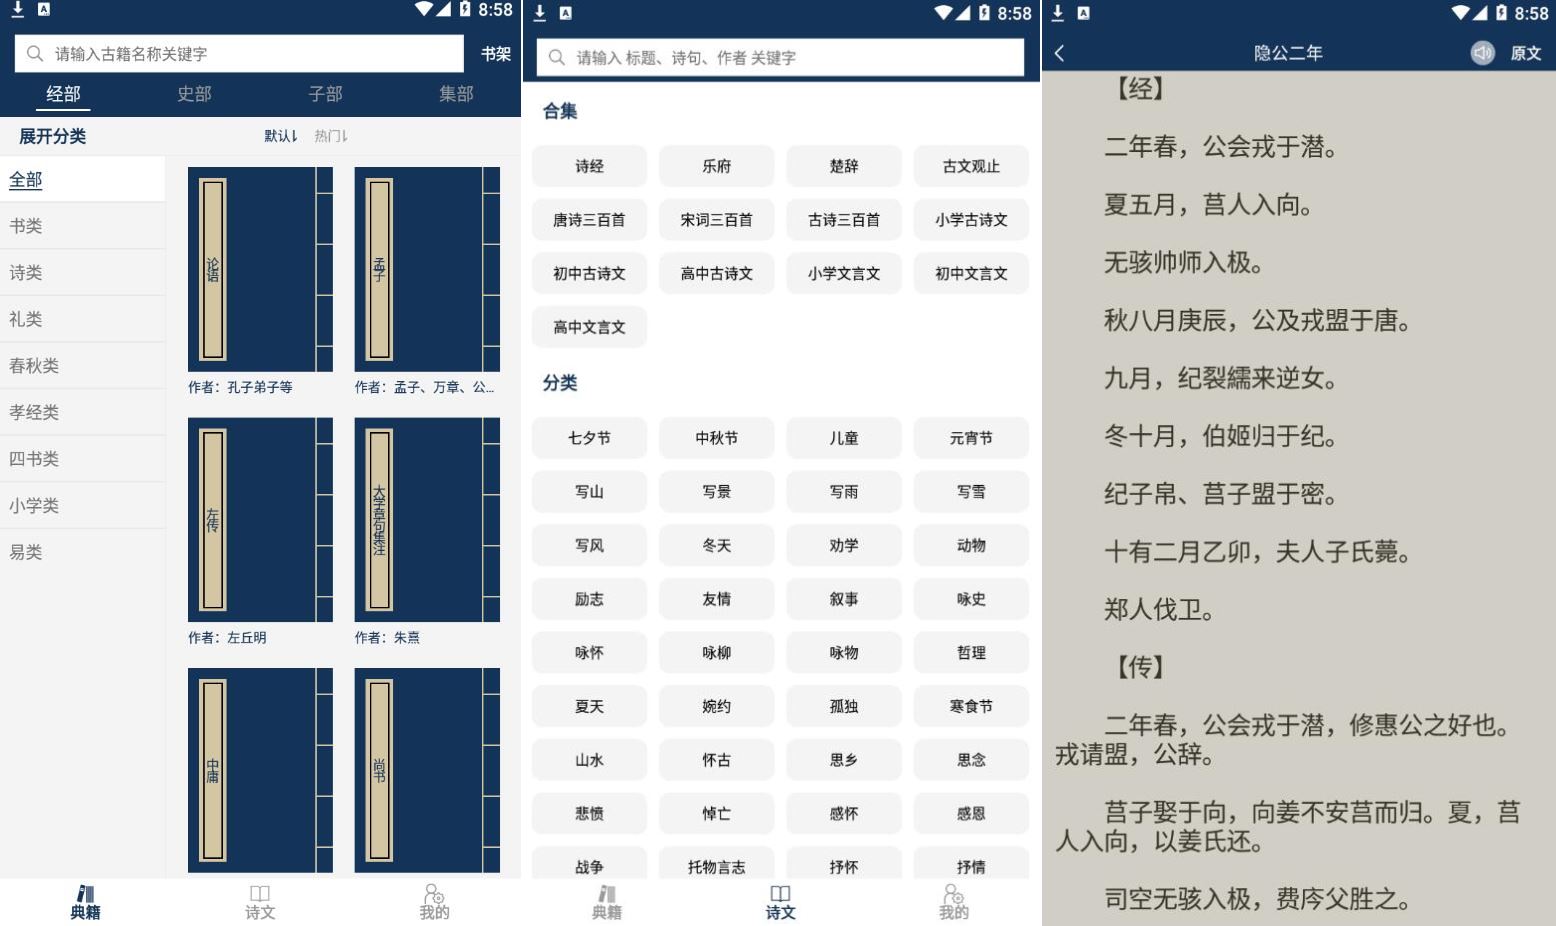This screenshot has width=1556, height=926.
Task: Tap search magnifier icon in 诗文 search box
Action: pyautogui.click(x=557, y=58)
